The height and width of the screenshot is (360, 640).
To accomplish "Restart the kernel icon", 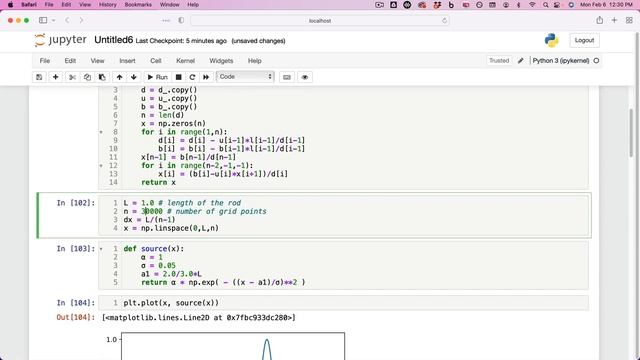I will 192,77.
